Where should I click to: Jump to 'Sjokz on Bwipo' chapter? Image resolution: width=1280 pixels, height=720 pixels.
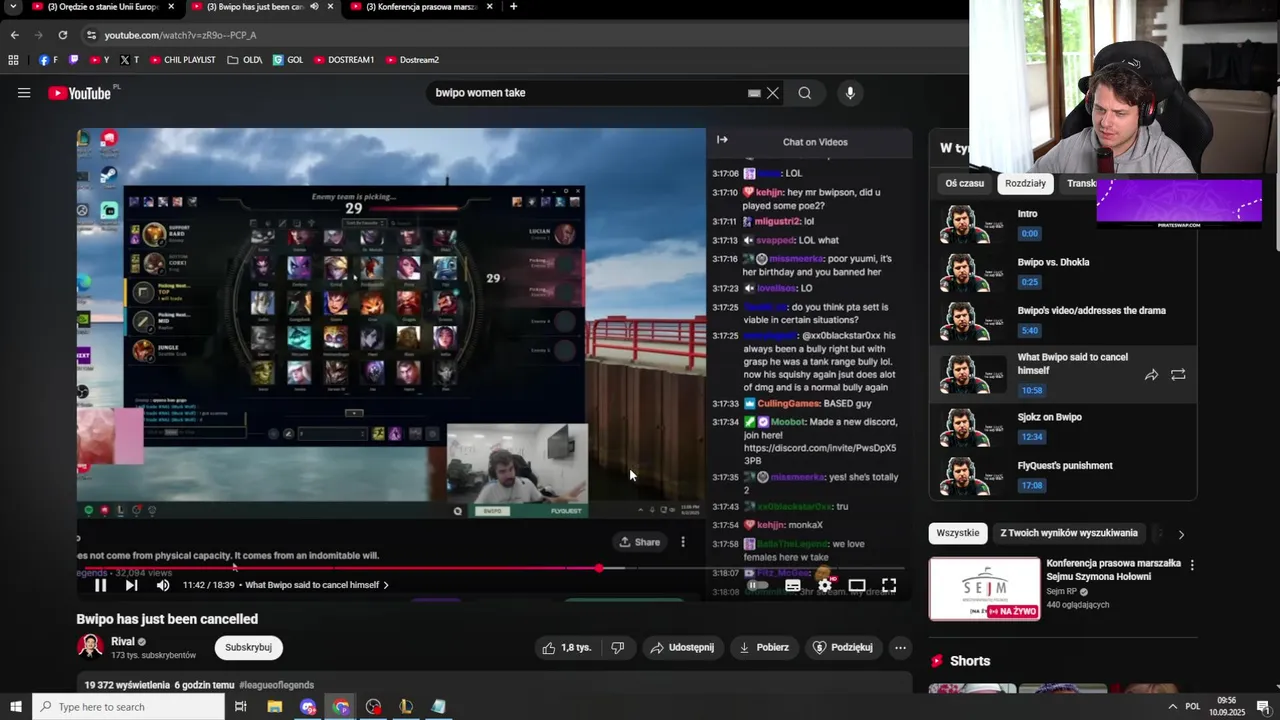pyautogui.click(x=1063, y=427)
